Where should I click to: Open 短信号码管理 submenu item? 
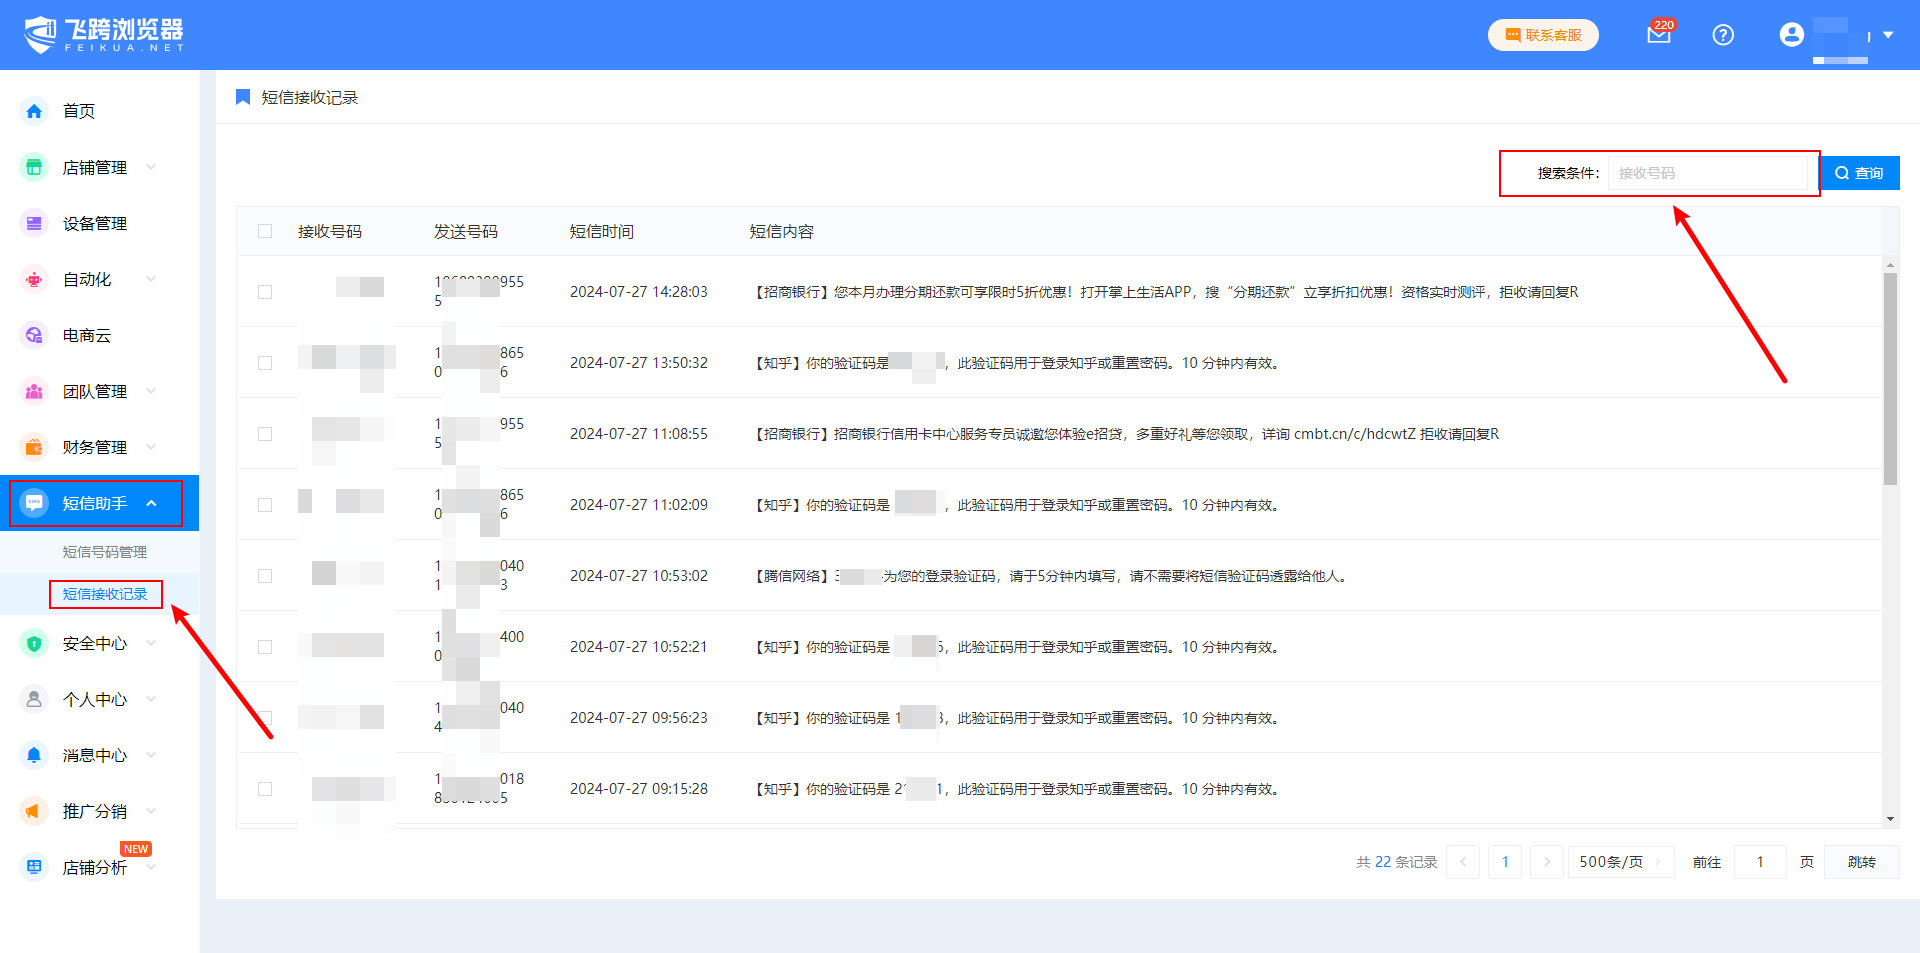click(104, 552)
